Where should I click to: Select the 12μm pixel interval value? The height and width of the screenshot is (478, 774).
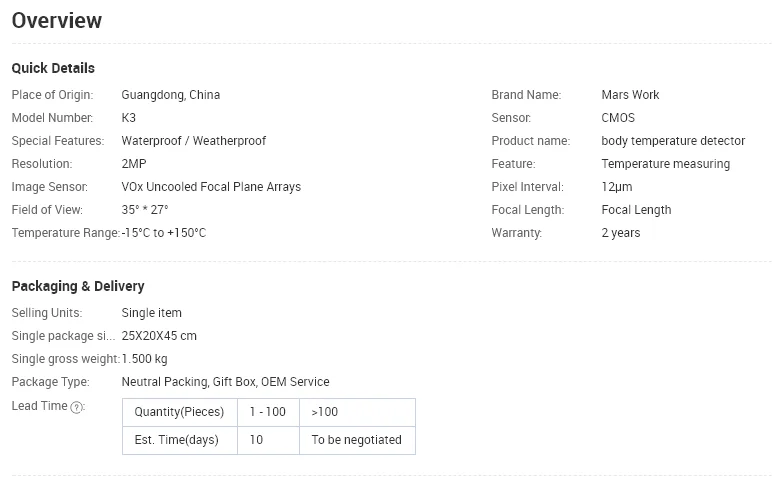click(x=616, y=187)
